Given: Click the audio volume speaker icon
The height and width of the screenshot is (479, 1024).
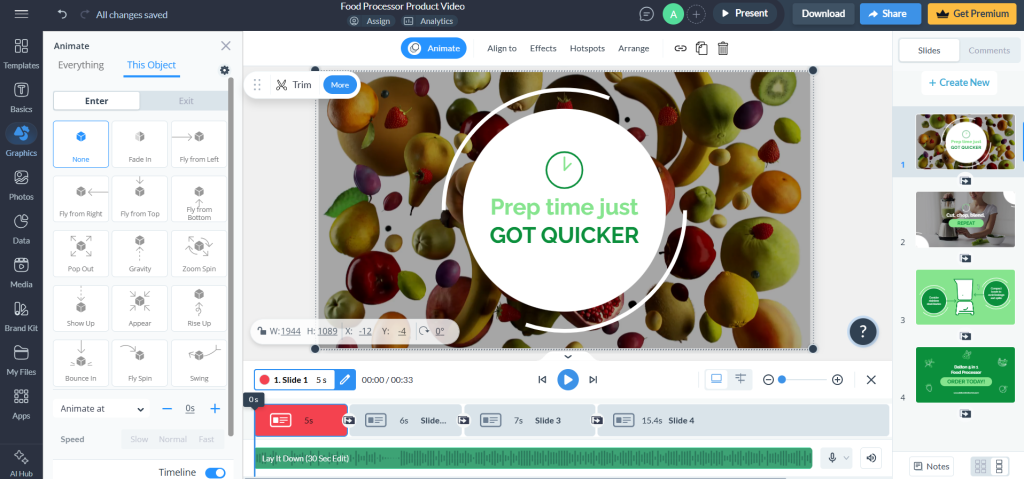Looking at the screenshot, I should coord(871,458).
